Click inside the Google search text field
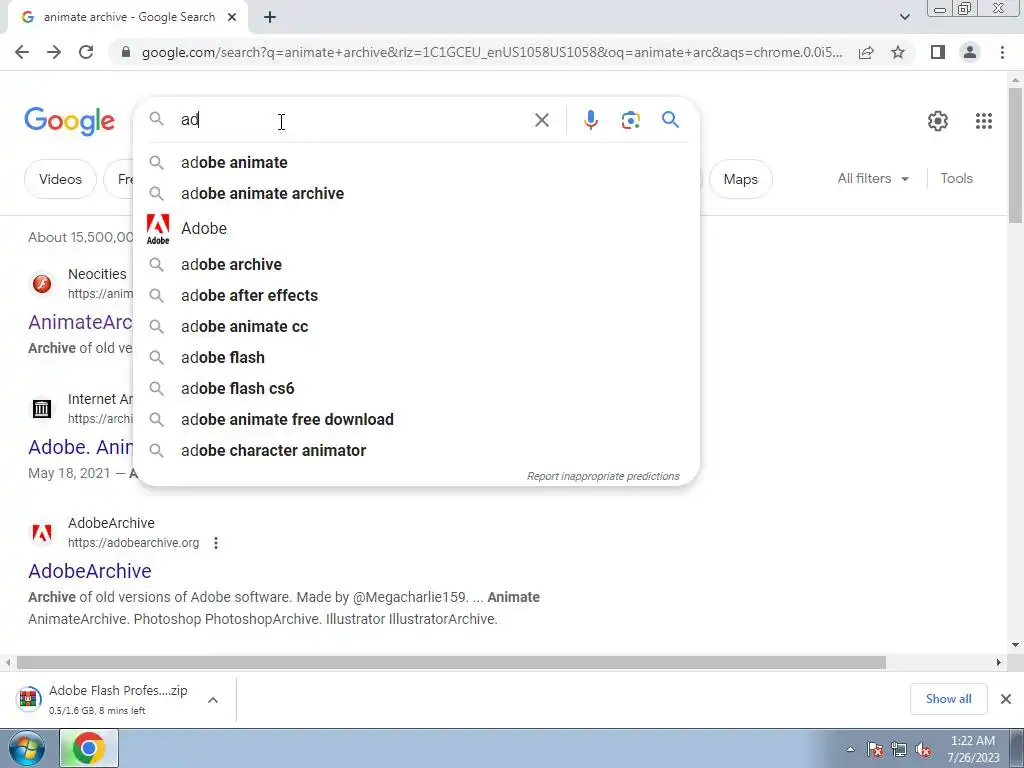 pyautogui.click(x=353, y=120)
